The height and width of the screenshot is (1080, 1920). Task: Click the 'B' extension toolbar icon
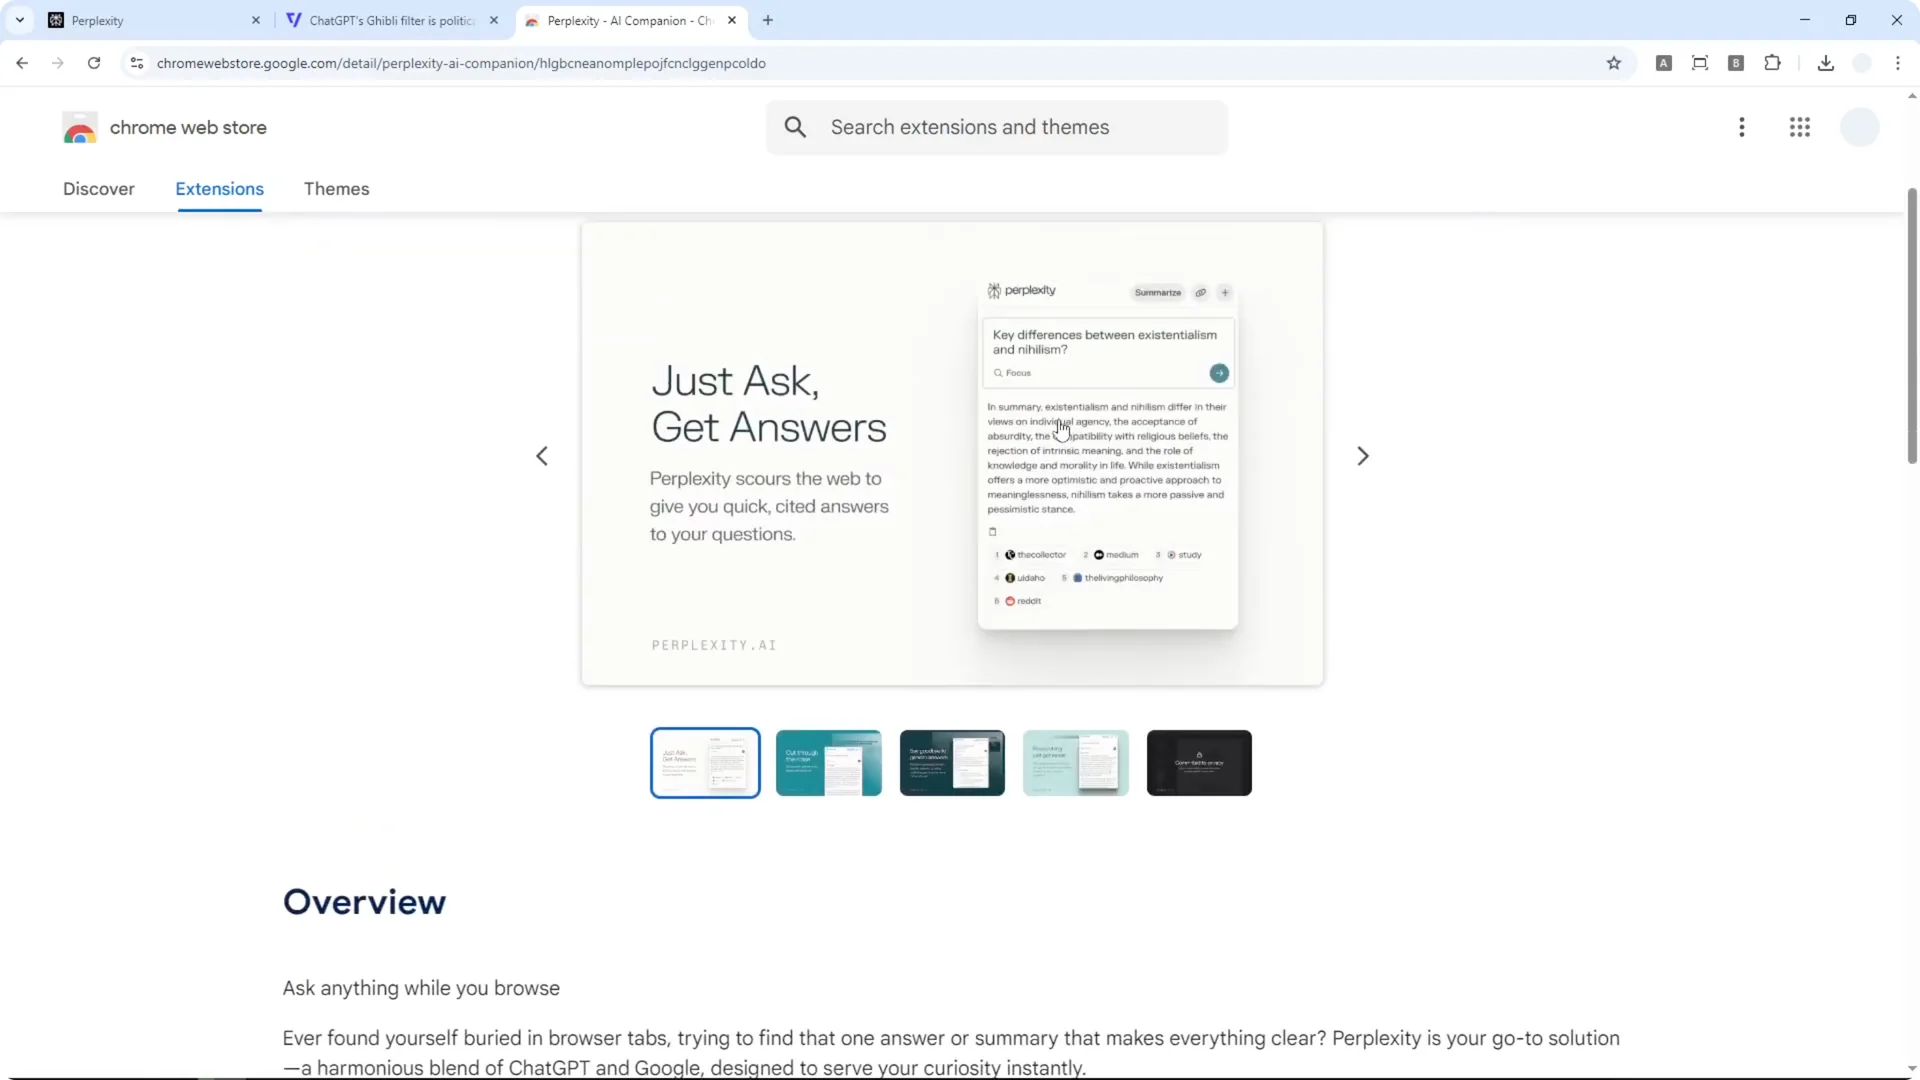pos(1737,62)
